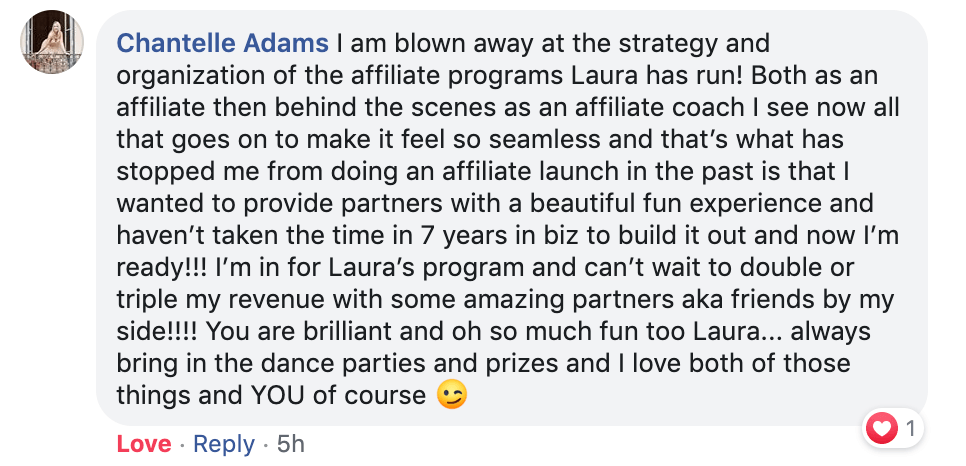Viewport: 966px width, 466px height.
Task: Click the phrase "triple my revenue"
Action: coord(222,300)
